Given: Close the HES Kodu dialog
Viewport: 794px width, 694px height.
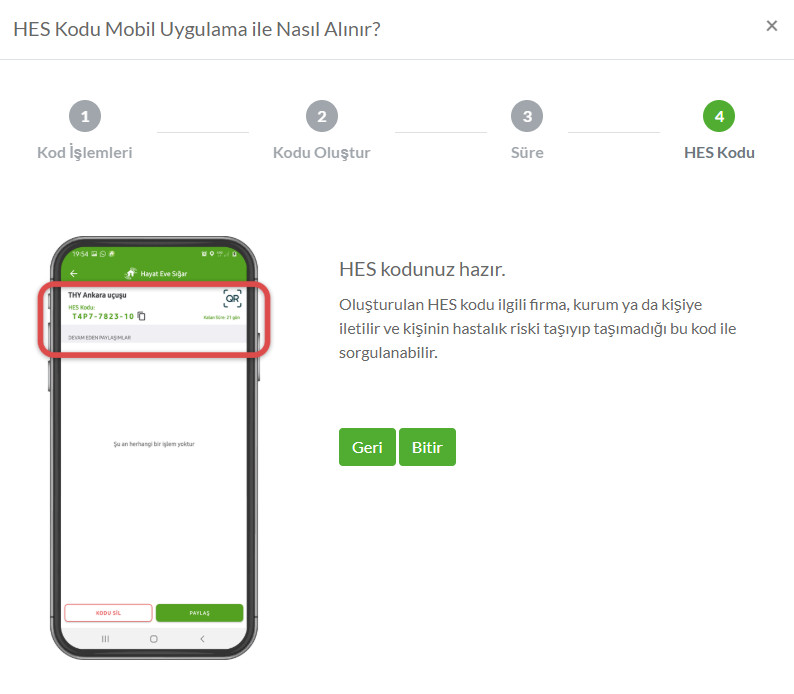Looking at the screenshot, I should pyautogui.click(x=771, y=26).
